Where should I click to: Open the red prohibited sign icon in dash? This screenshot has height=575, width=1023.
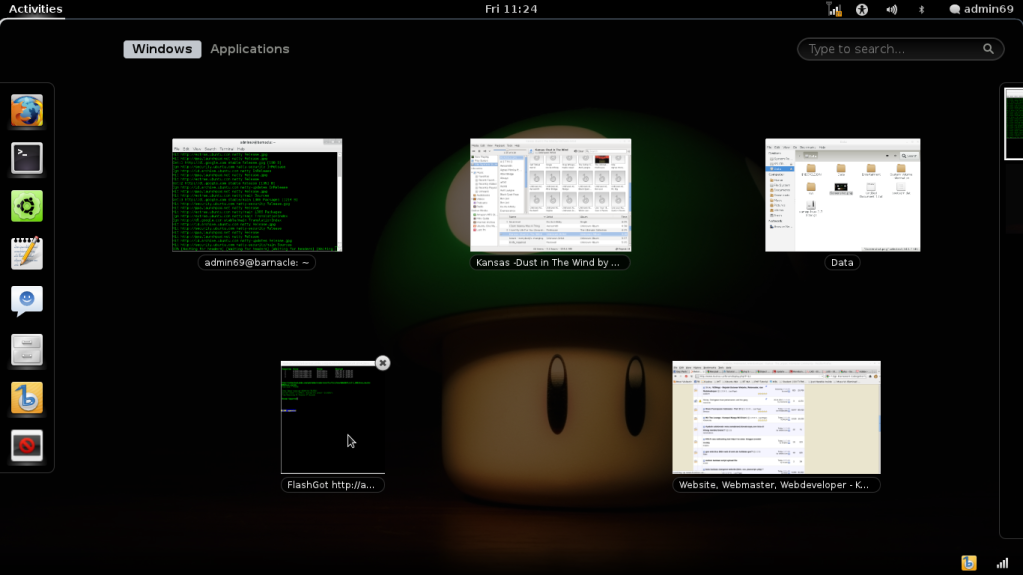27,446
